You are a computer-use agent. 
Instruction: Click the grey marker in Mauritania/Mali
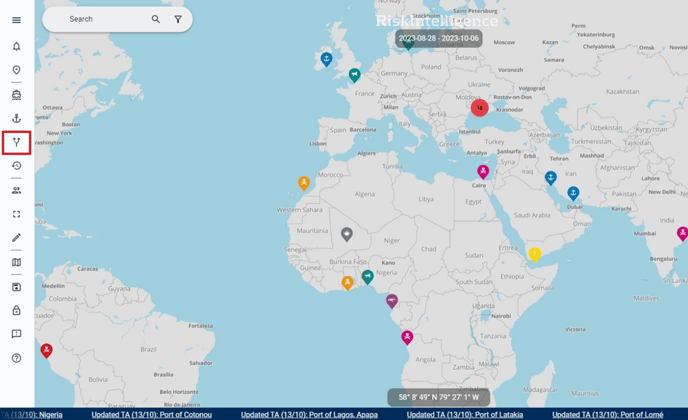click(x=347, y=234)
